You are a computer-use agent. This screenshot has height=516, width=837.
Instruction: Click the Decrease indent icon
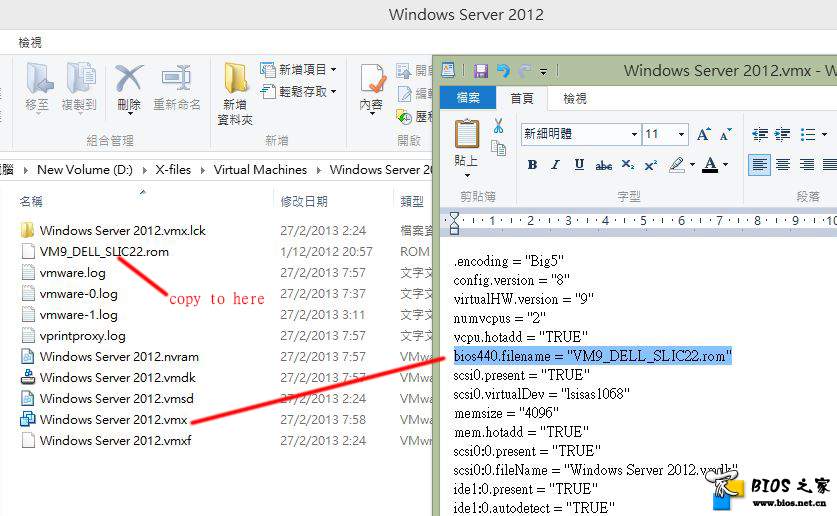coord(760,134)
